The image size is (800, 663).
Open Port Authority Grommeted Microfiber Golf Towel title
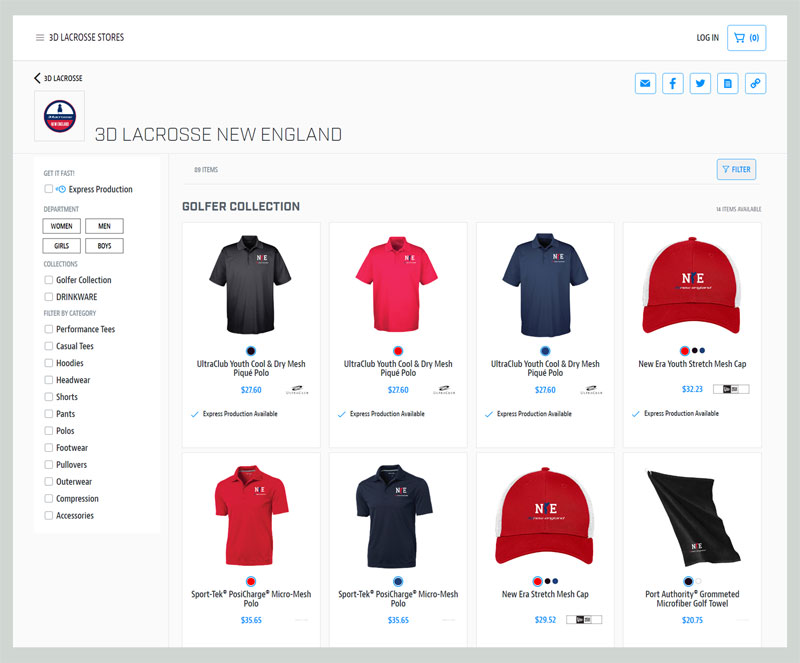coord(692,599)
